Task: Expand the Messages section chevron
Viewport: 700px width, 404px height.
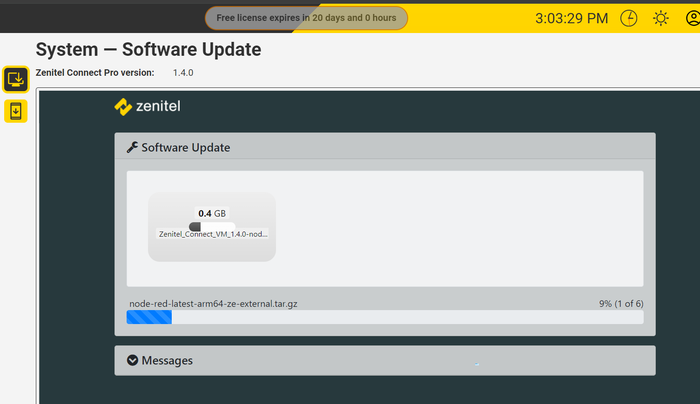Action: [132, 360]
